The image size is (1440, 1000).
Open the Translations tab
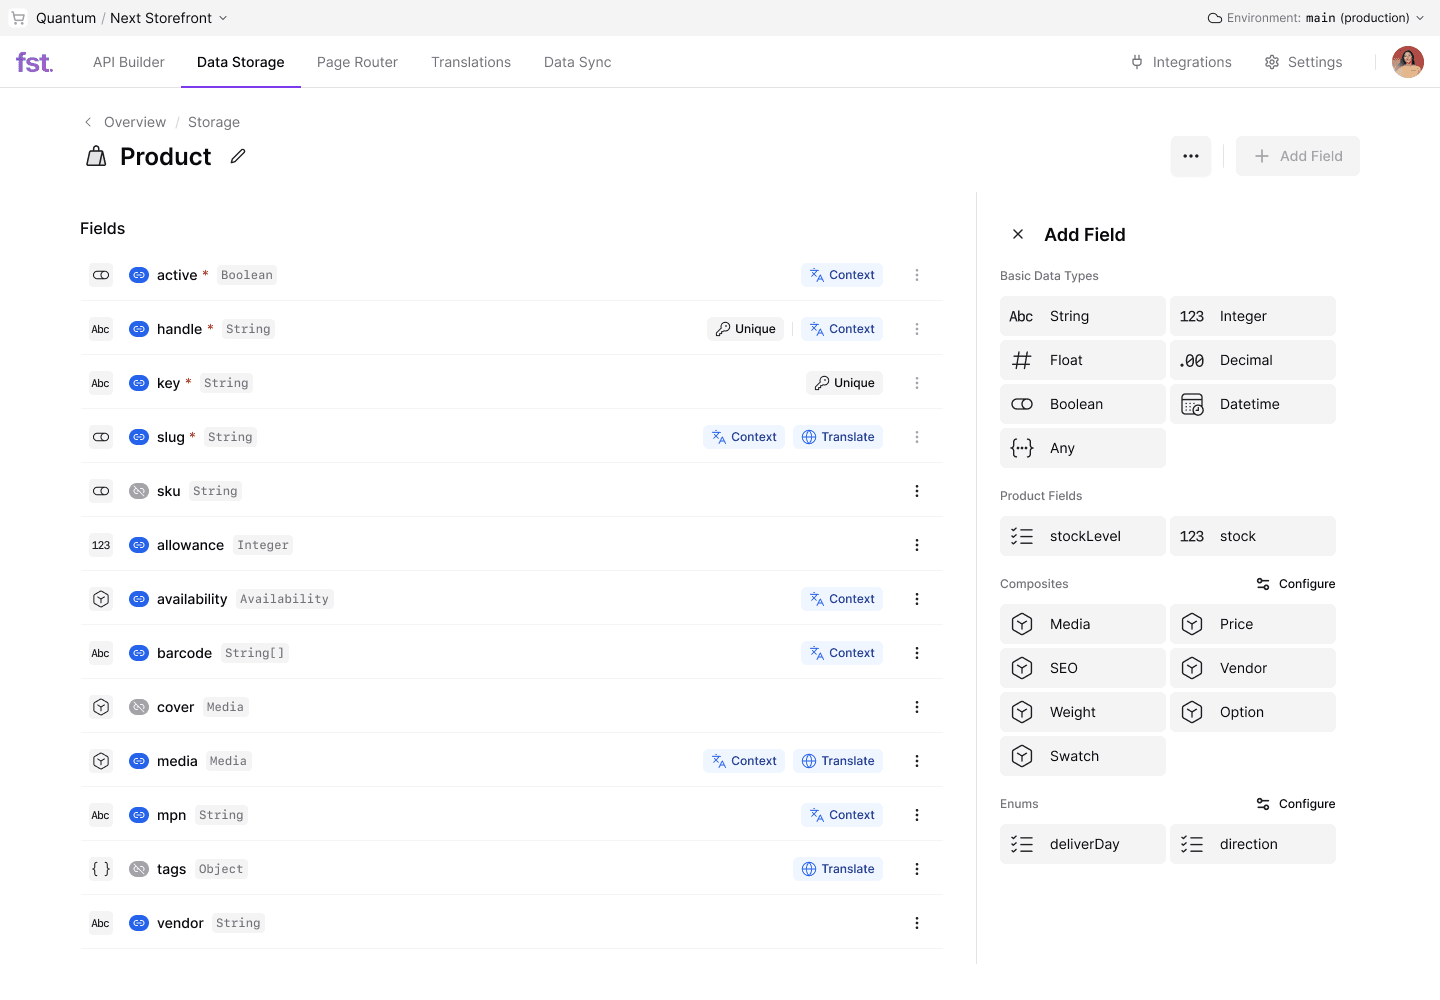coord(470,62)
